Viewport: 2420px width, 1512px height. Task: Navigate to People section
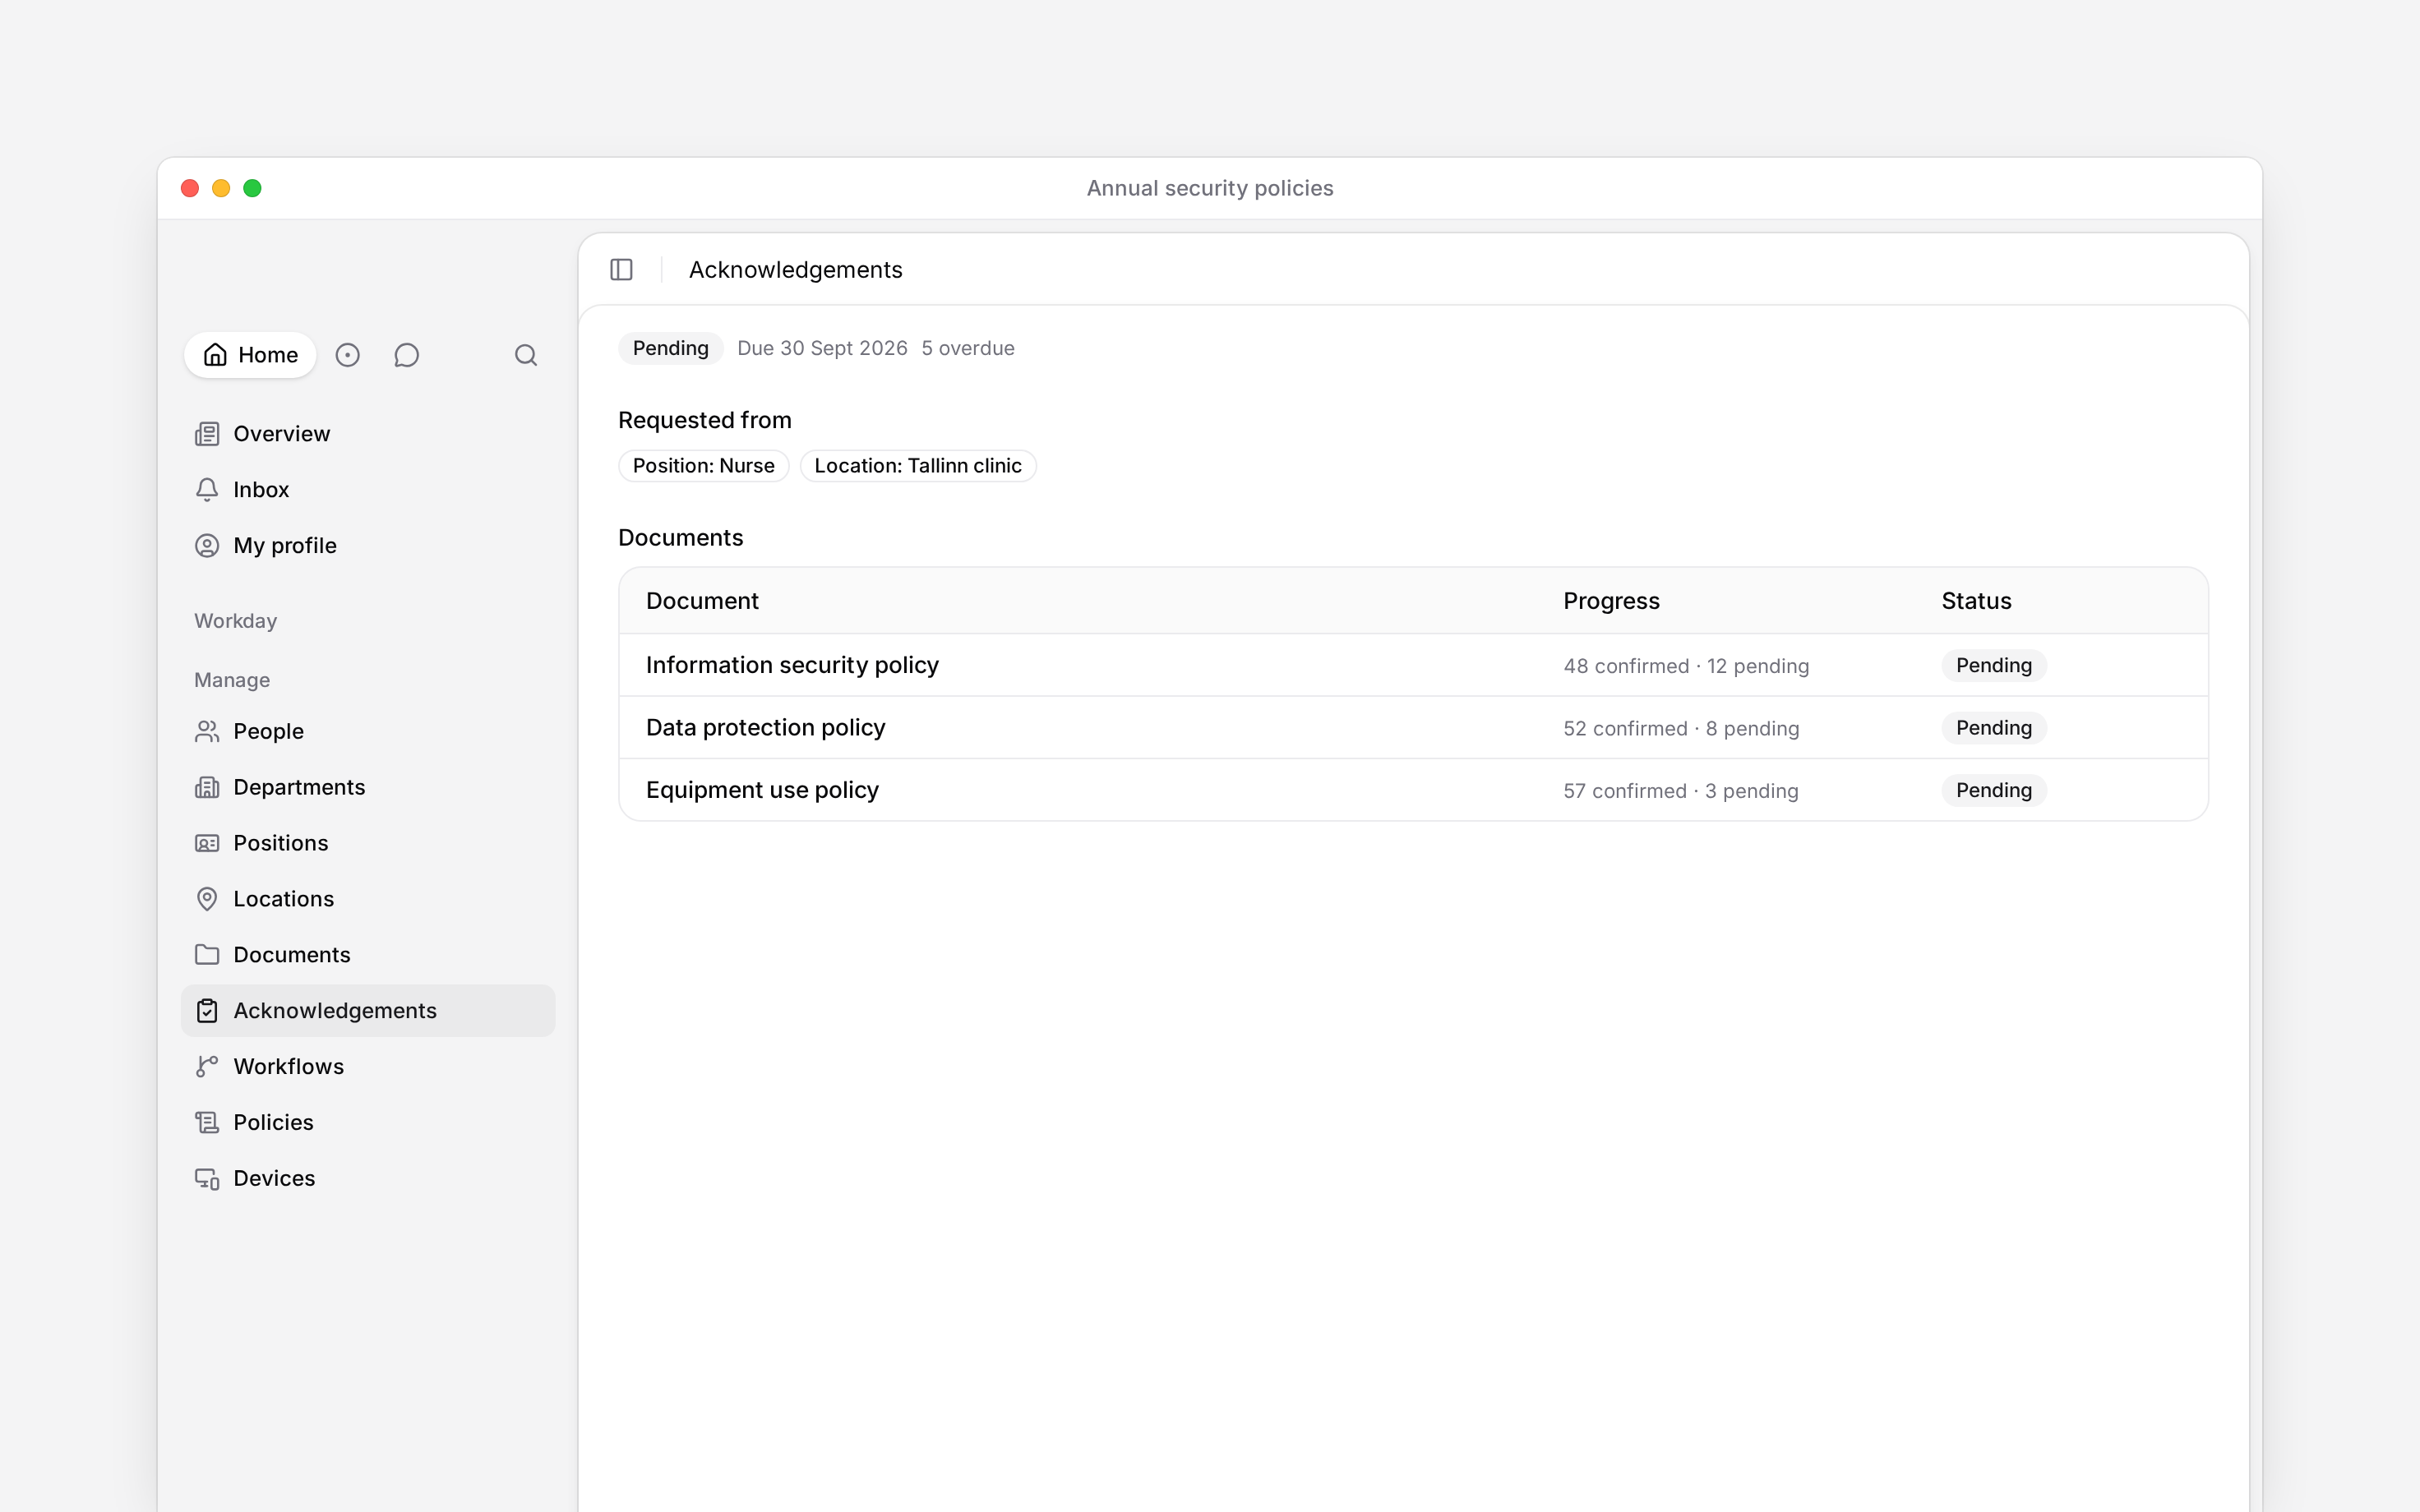(x=368, y=732)
